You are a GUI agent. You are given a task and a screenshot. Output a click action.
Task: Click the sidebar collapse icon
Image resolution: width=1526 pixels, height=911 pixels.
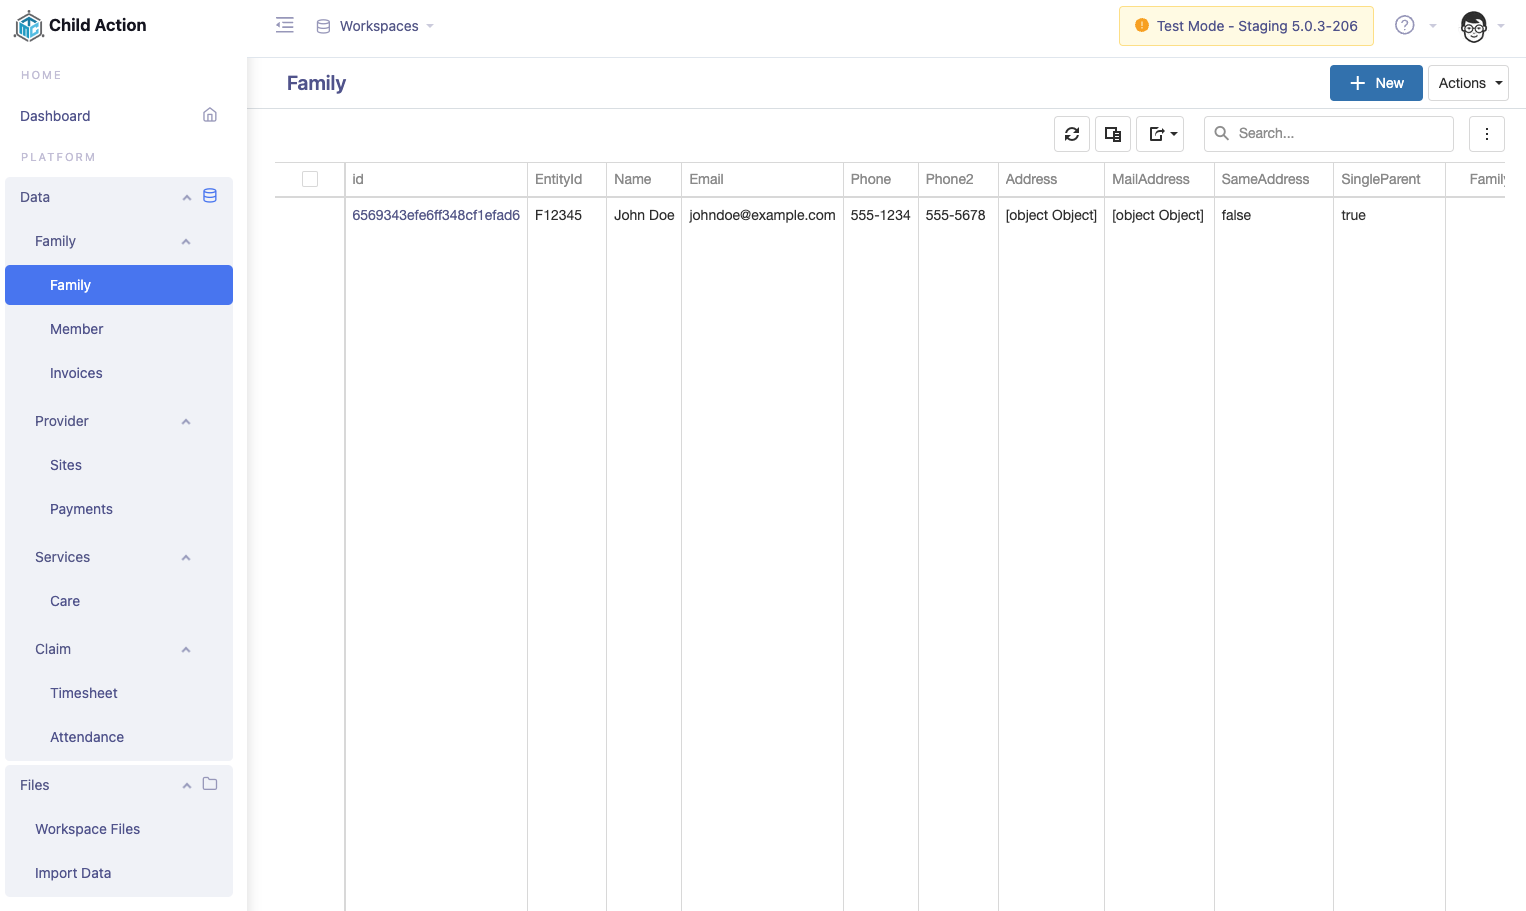point(284,25)
